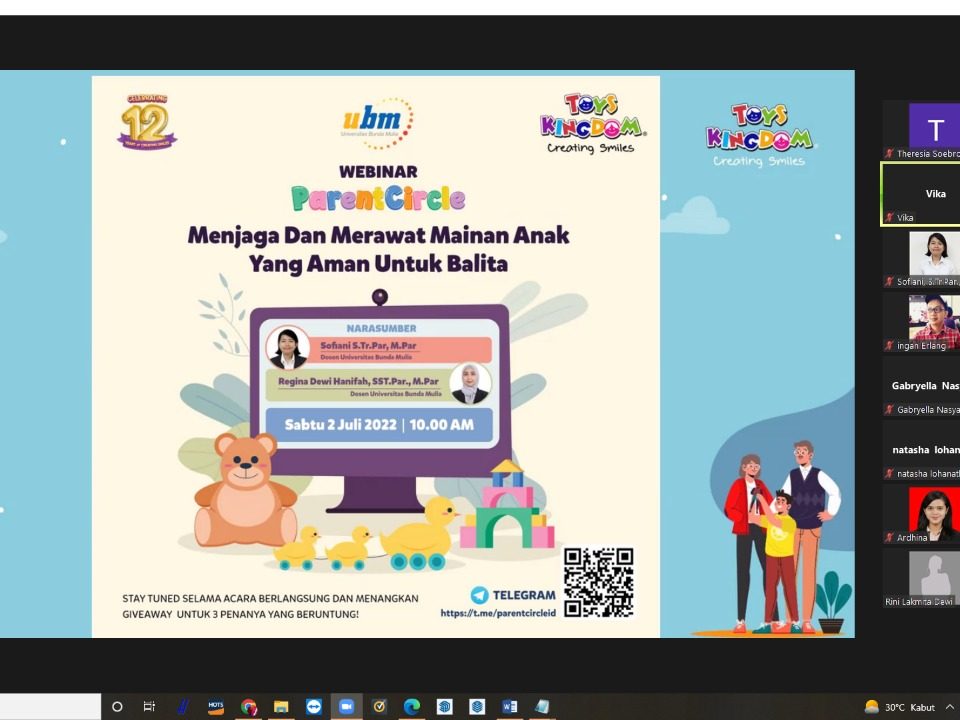The width and height of the screenshot is (960, 720).
Task: Select natasha lohanat participant tile
Action: pos(921,451)
